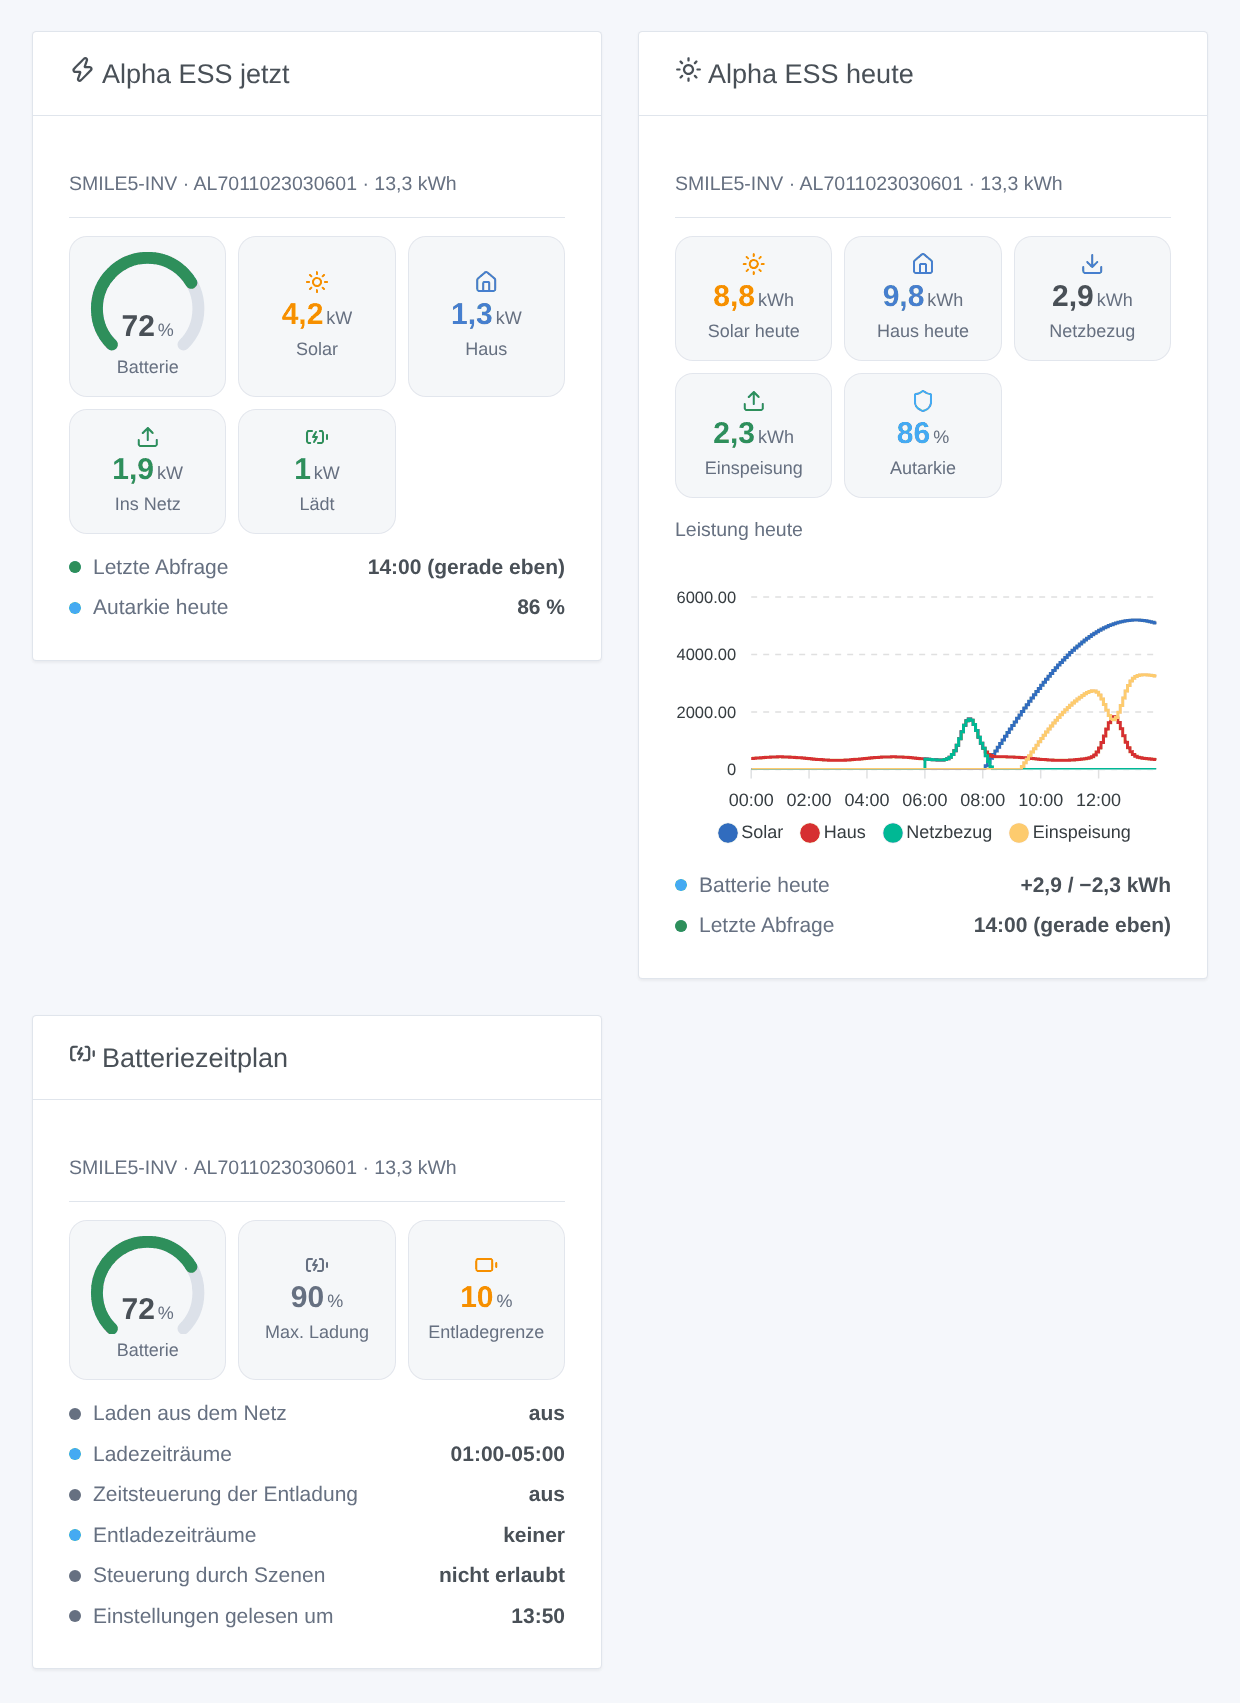Click the +2,9 / −2,3 kWh value
This screenshot has width=1240, height=1703.
(1095, 885)
